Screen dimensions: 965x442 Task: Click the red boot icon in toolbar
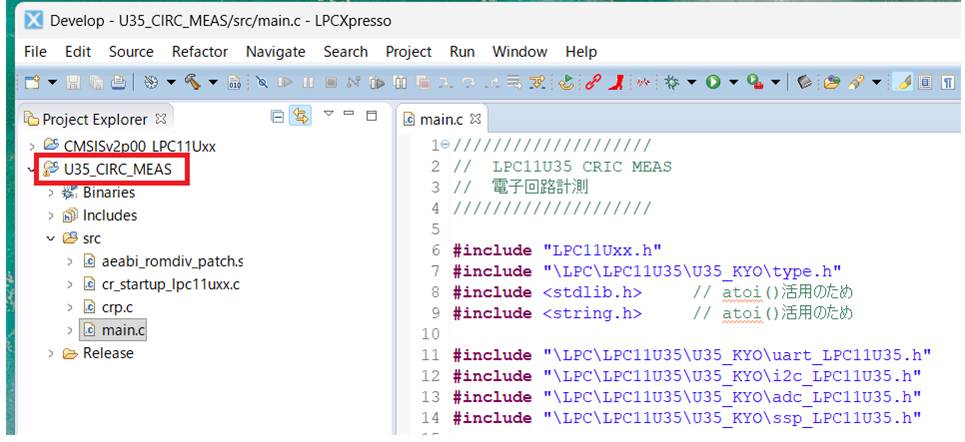[616, 83]
